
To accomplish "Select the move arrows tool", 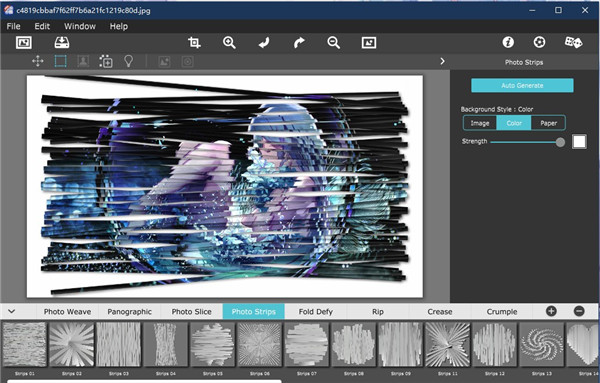I will tap(38, 61).
